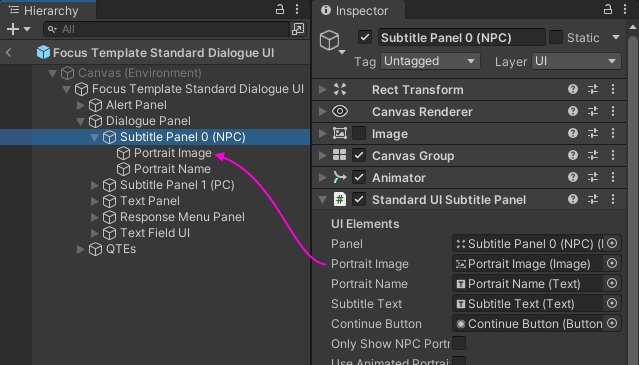Screen dimensions: 639x365
Task: Disable the Animator component checkbox
Action: (x=359, y=177)
